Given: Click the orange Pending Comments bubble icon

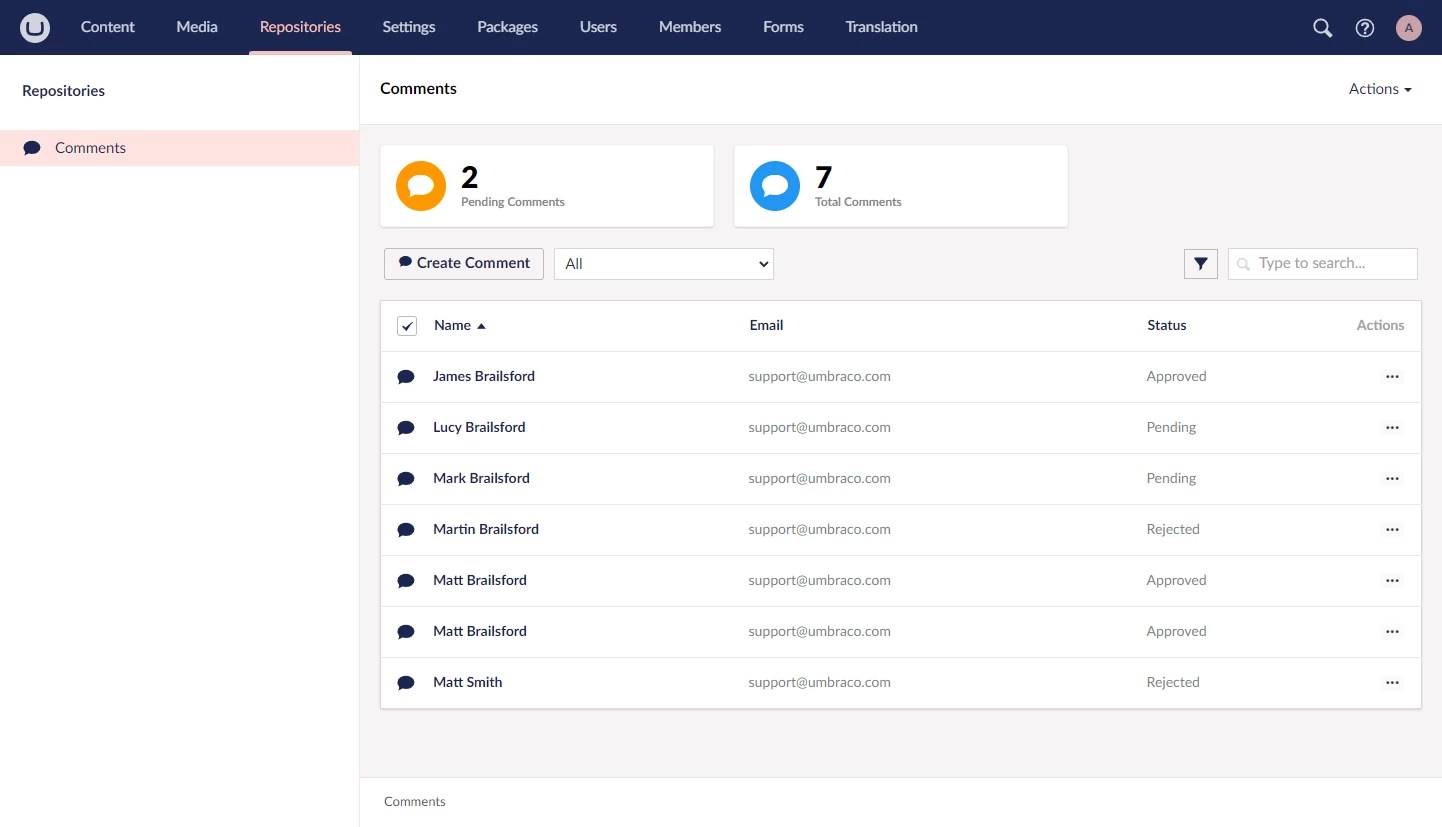Looking at the screenshot, I should point(420,185).
